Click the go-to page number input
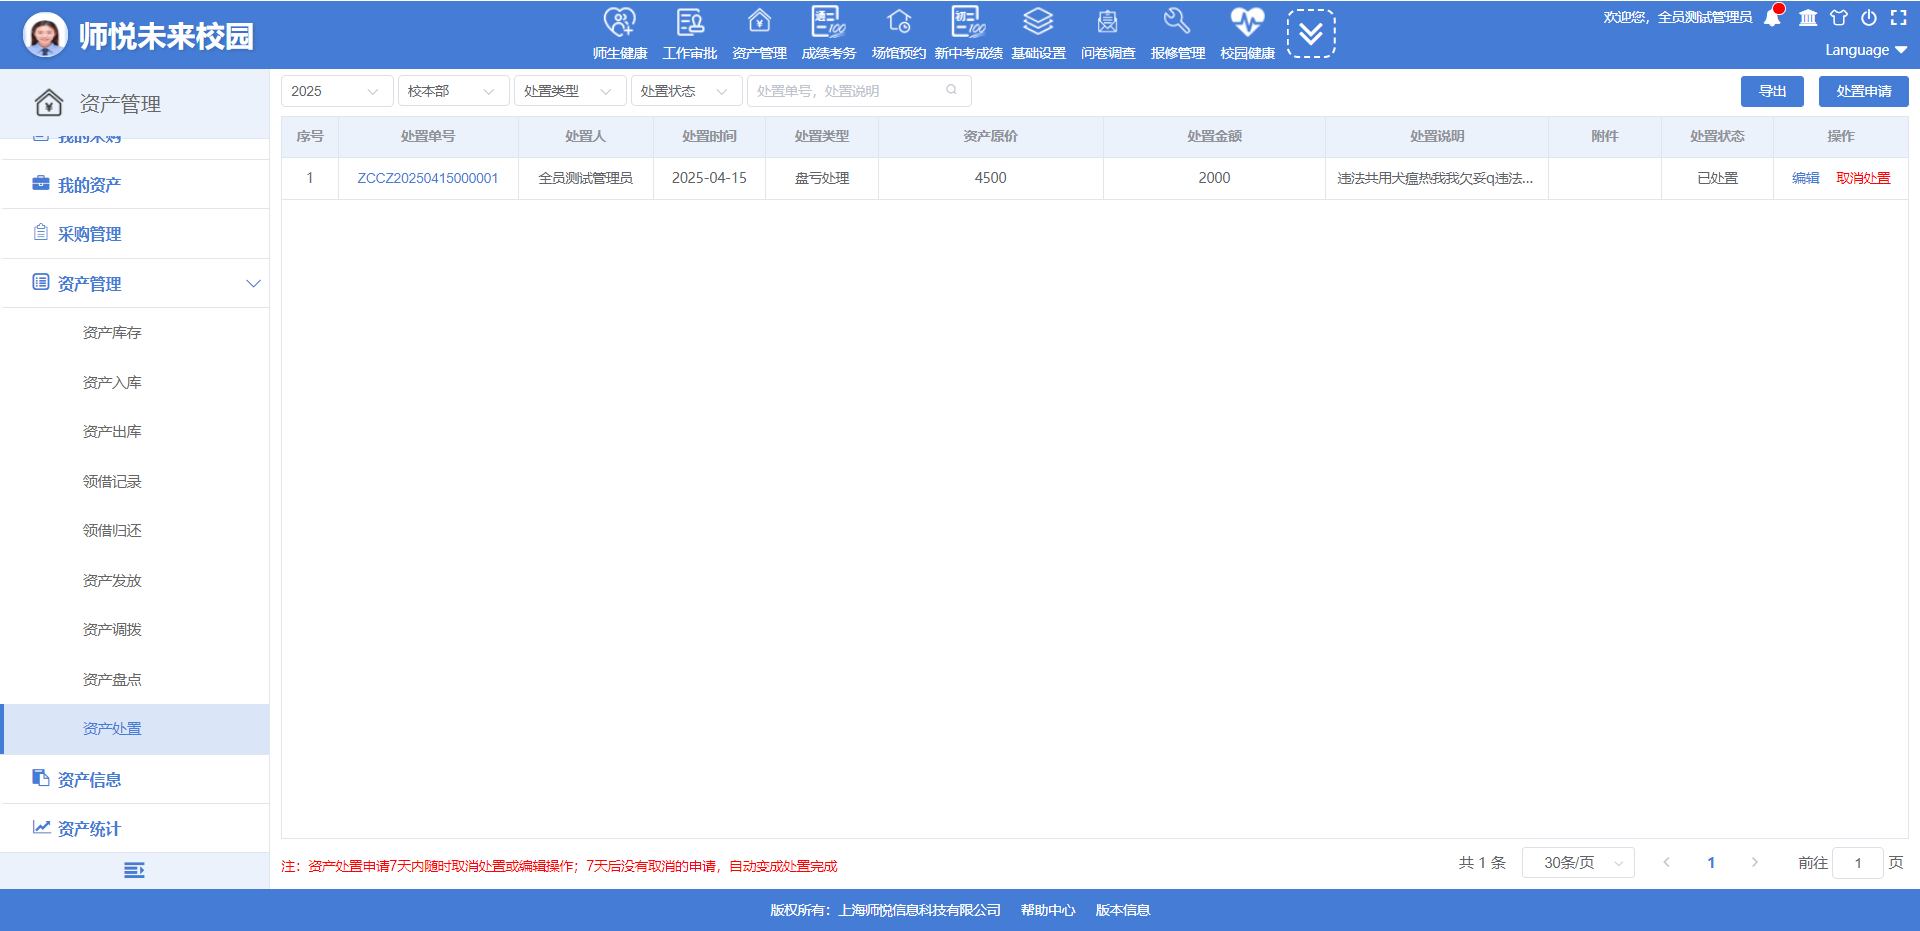This screenshot has width=1920, height=931. pyautogui.click(x=1858, y=863)
